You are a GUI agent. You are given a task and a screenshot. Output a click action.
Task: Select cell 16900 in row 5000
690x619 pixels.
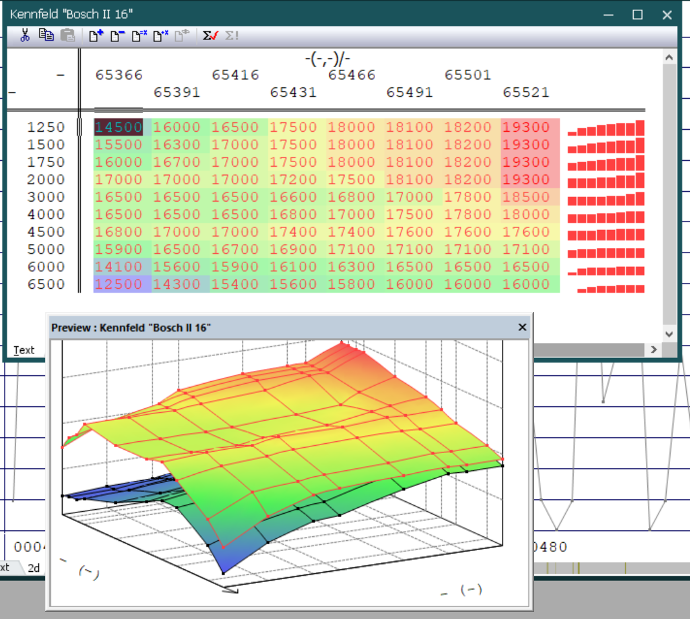(x=293, y=249)
